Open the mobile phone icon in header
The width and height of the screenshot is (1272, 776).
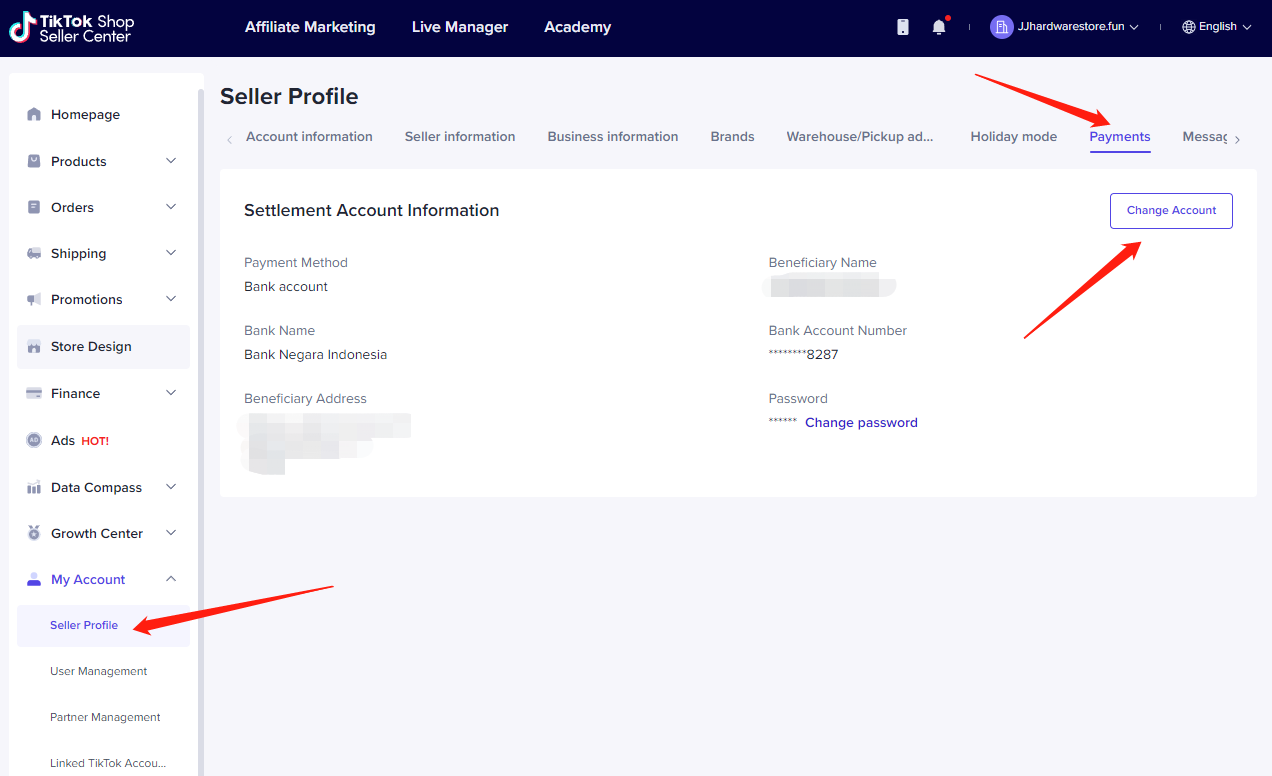click(x=903, y=27)
